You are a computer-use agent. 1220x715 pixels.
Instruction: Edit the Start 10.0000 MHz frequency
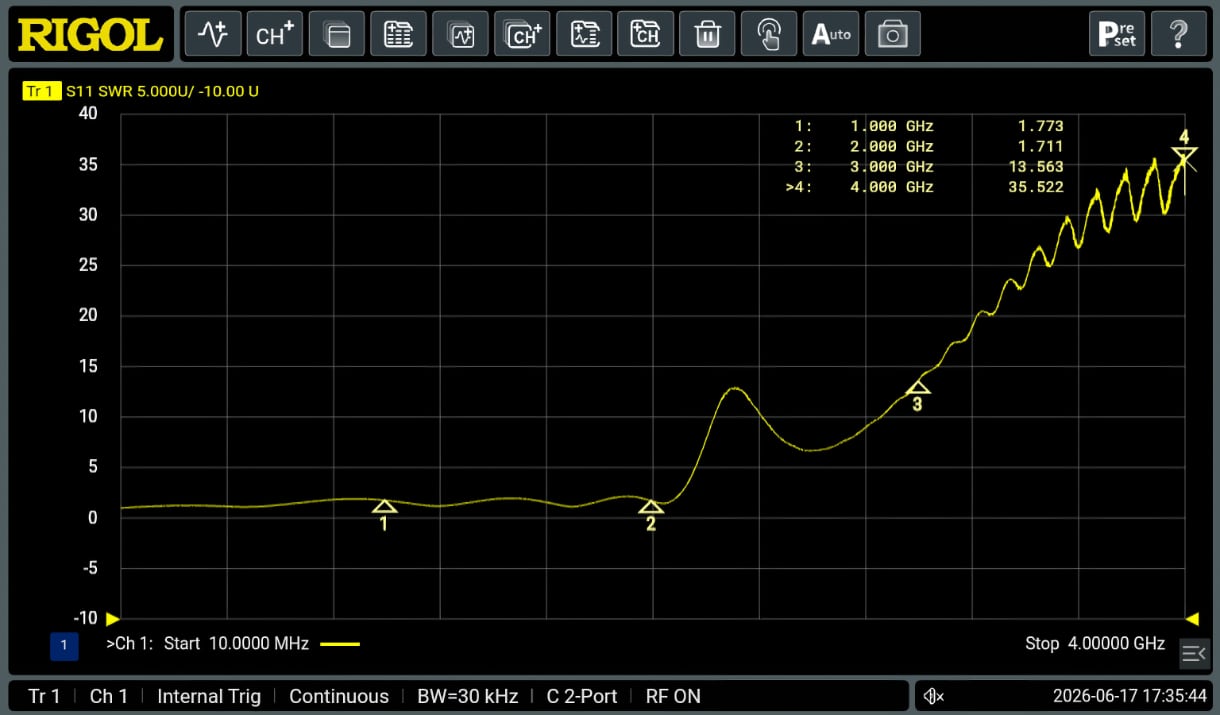tap(236, 643)
